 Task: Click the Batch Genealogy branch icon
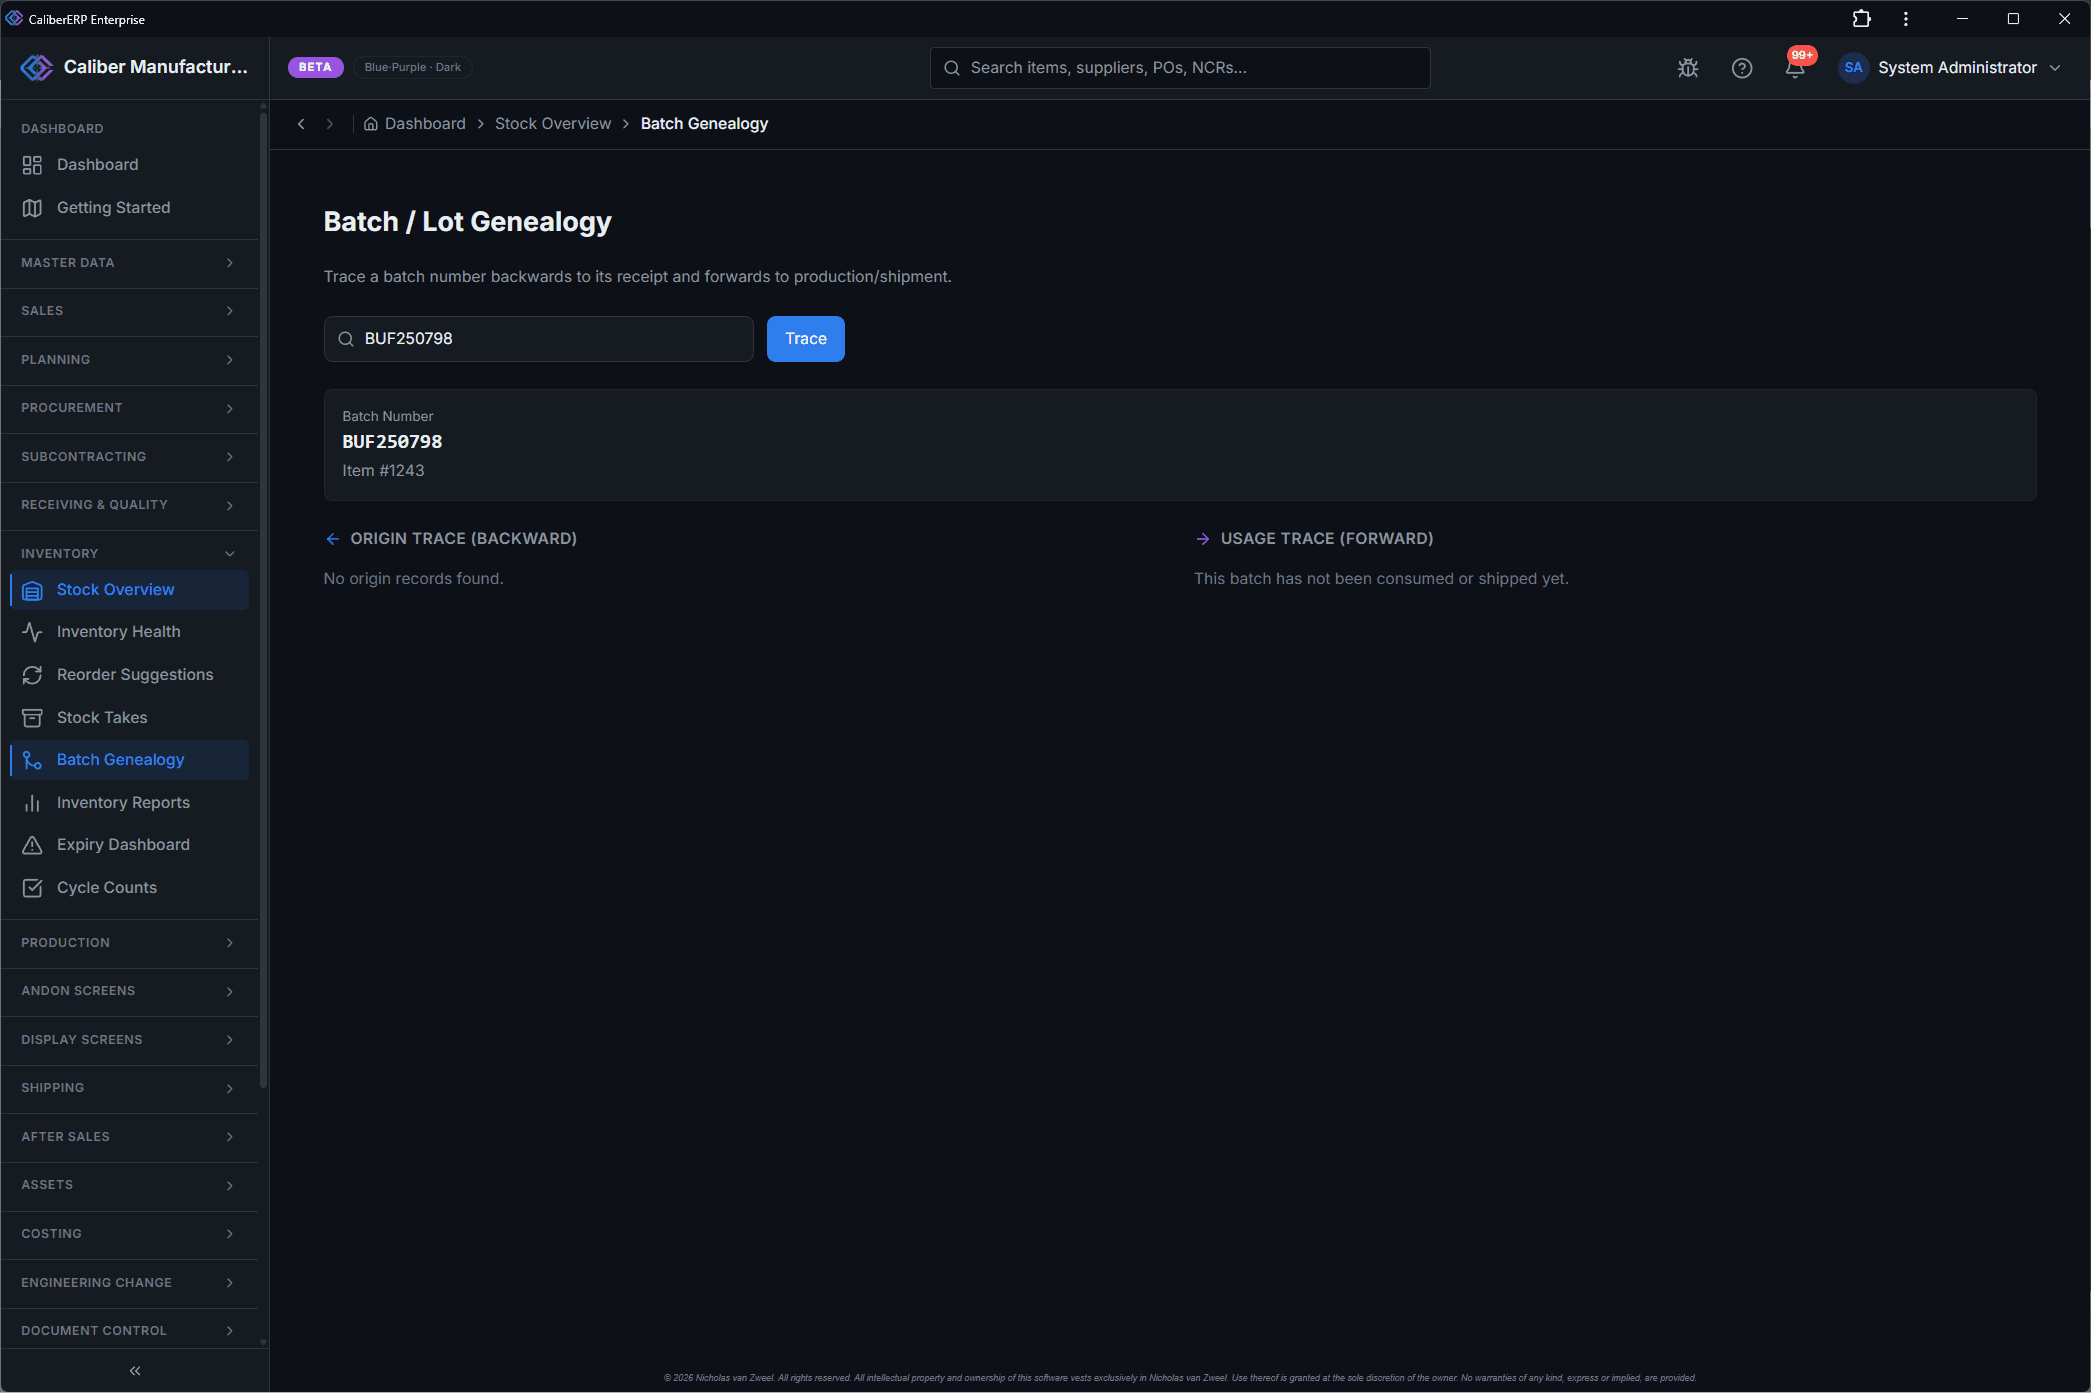32,761
